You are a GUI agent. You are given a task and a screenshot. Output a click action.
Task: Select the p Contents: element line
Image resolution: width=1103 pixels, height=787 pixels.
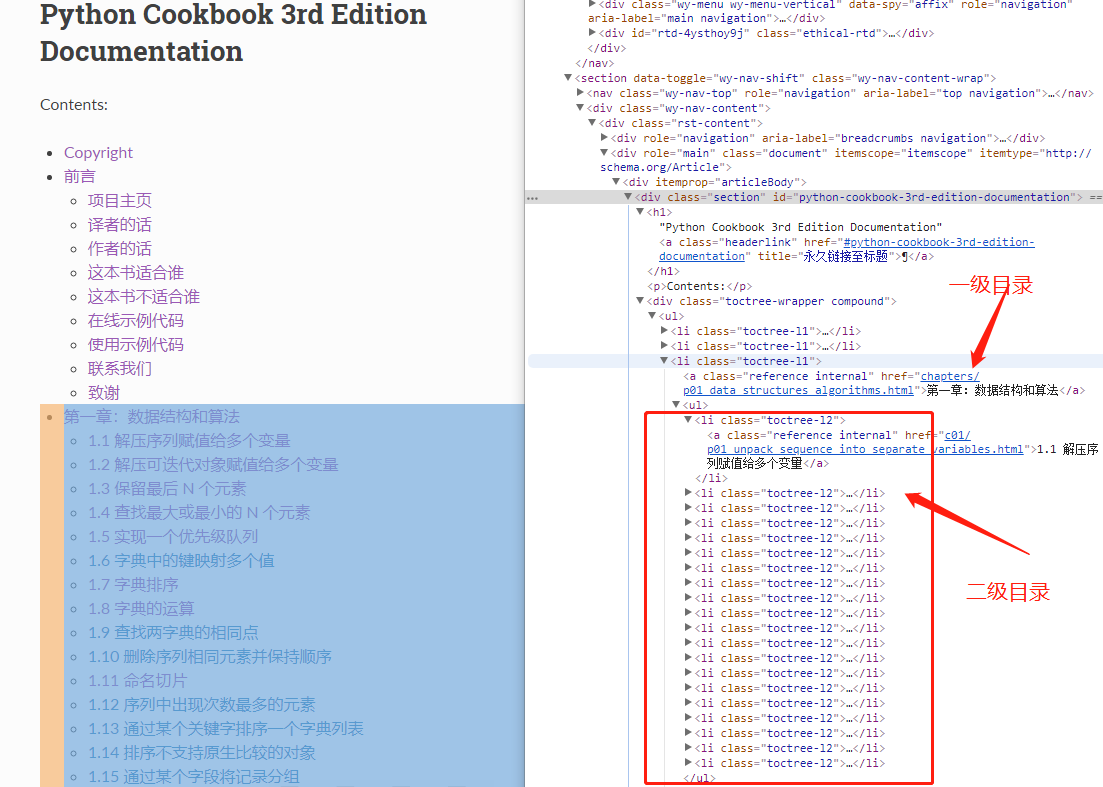tap(700, 286)
